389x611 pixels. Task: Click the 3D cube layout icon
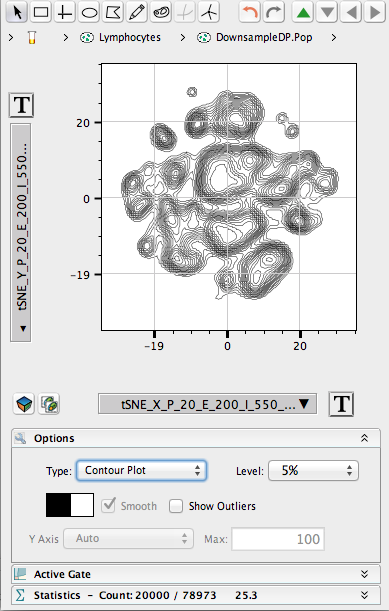click(25, 404)
